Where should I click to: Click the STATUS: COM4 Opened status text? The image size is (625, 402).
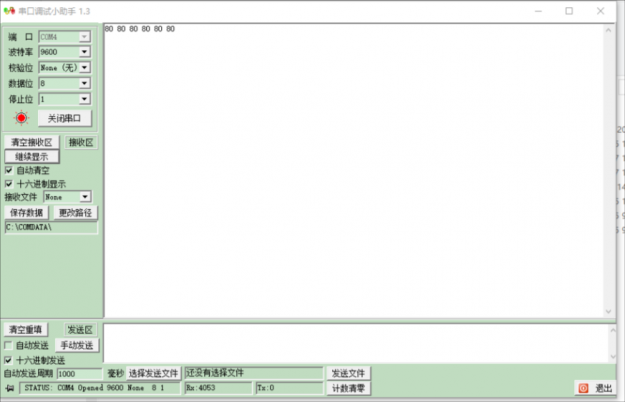point(100,388)
